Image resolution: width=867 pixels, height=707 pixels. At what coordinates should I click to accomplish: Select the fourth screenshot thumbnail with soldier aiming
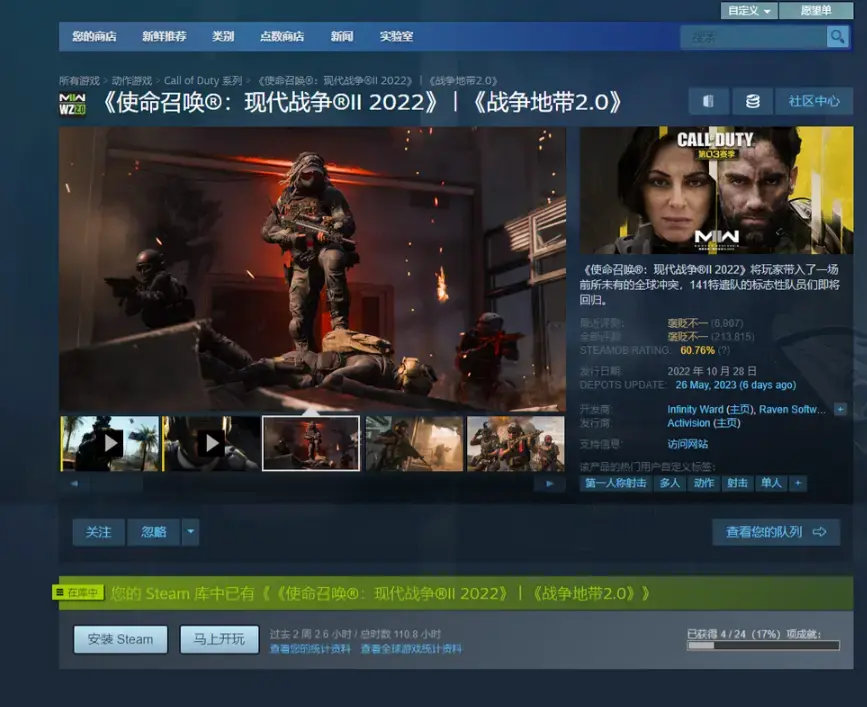pyautogui.click(x=414, y=443)
